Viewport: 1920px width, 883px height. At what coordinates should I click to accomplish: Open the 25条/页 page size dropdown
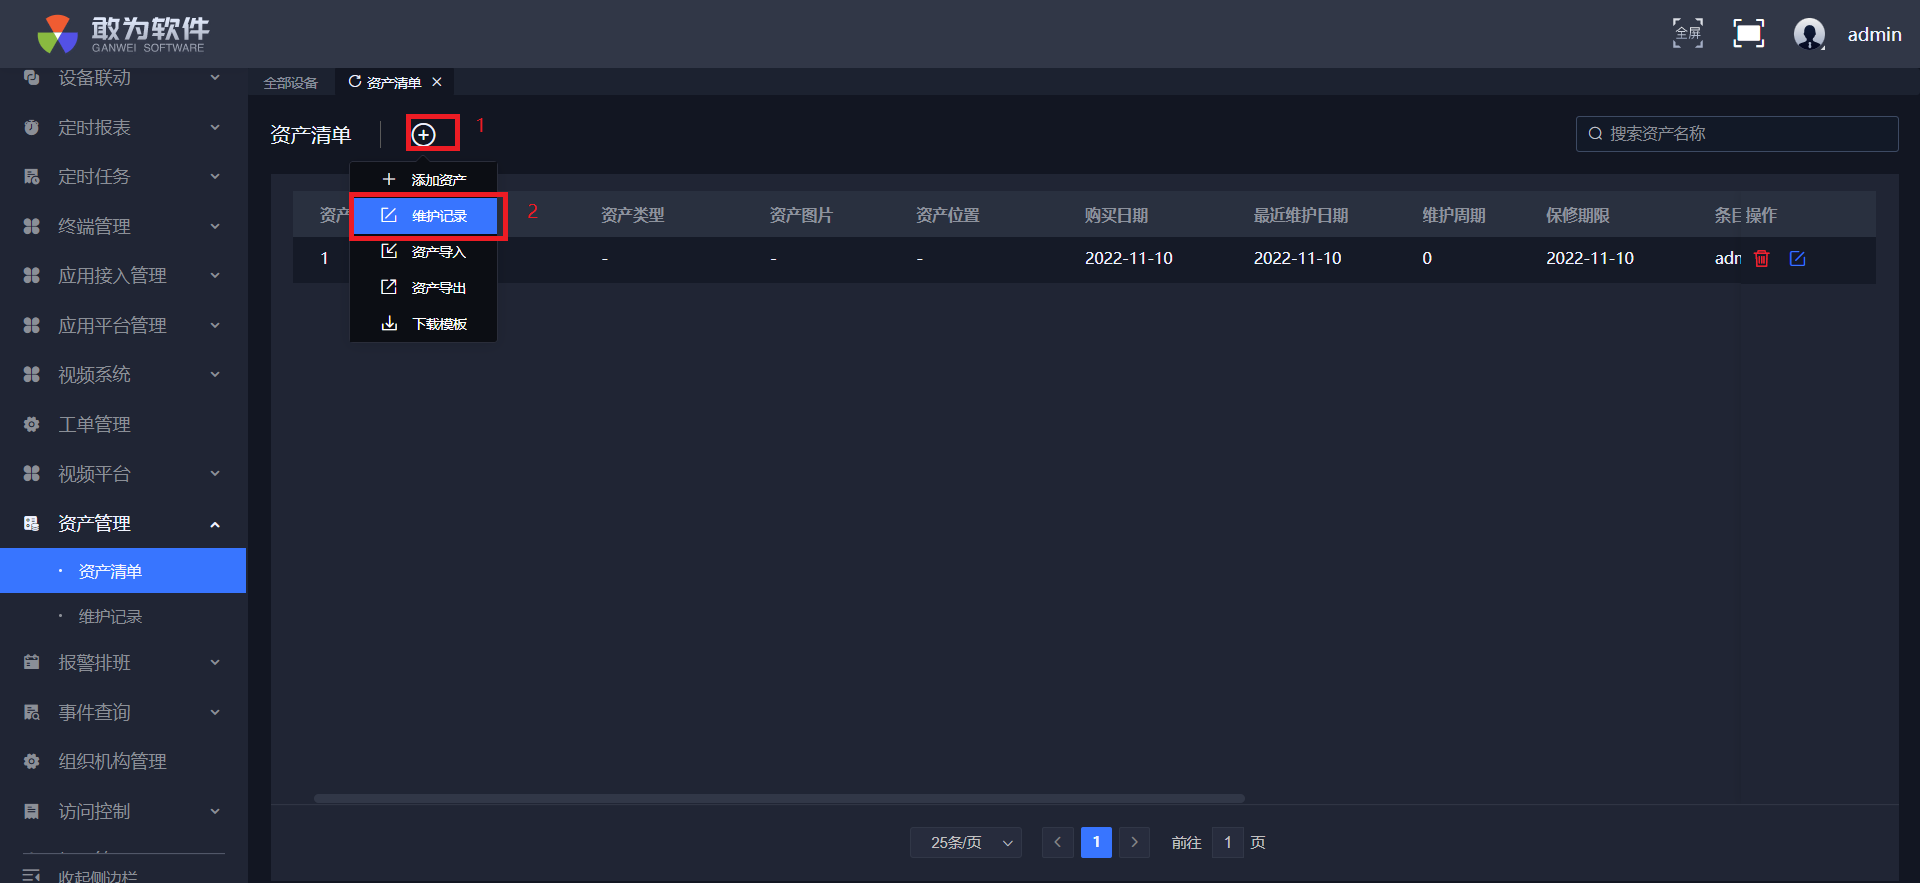click(966, 843)
